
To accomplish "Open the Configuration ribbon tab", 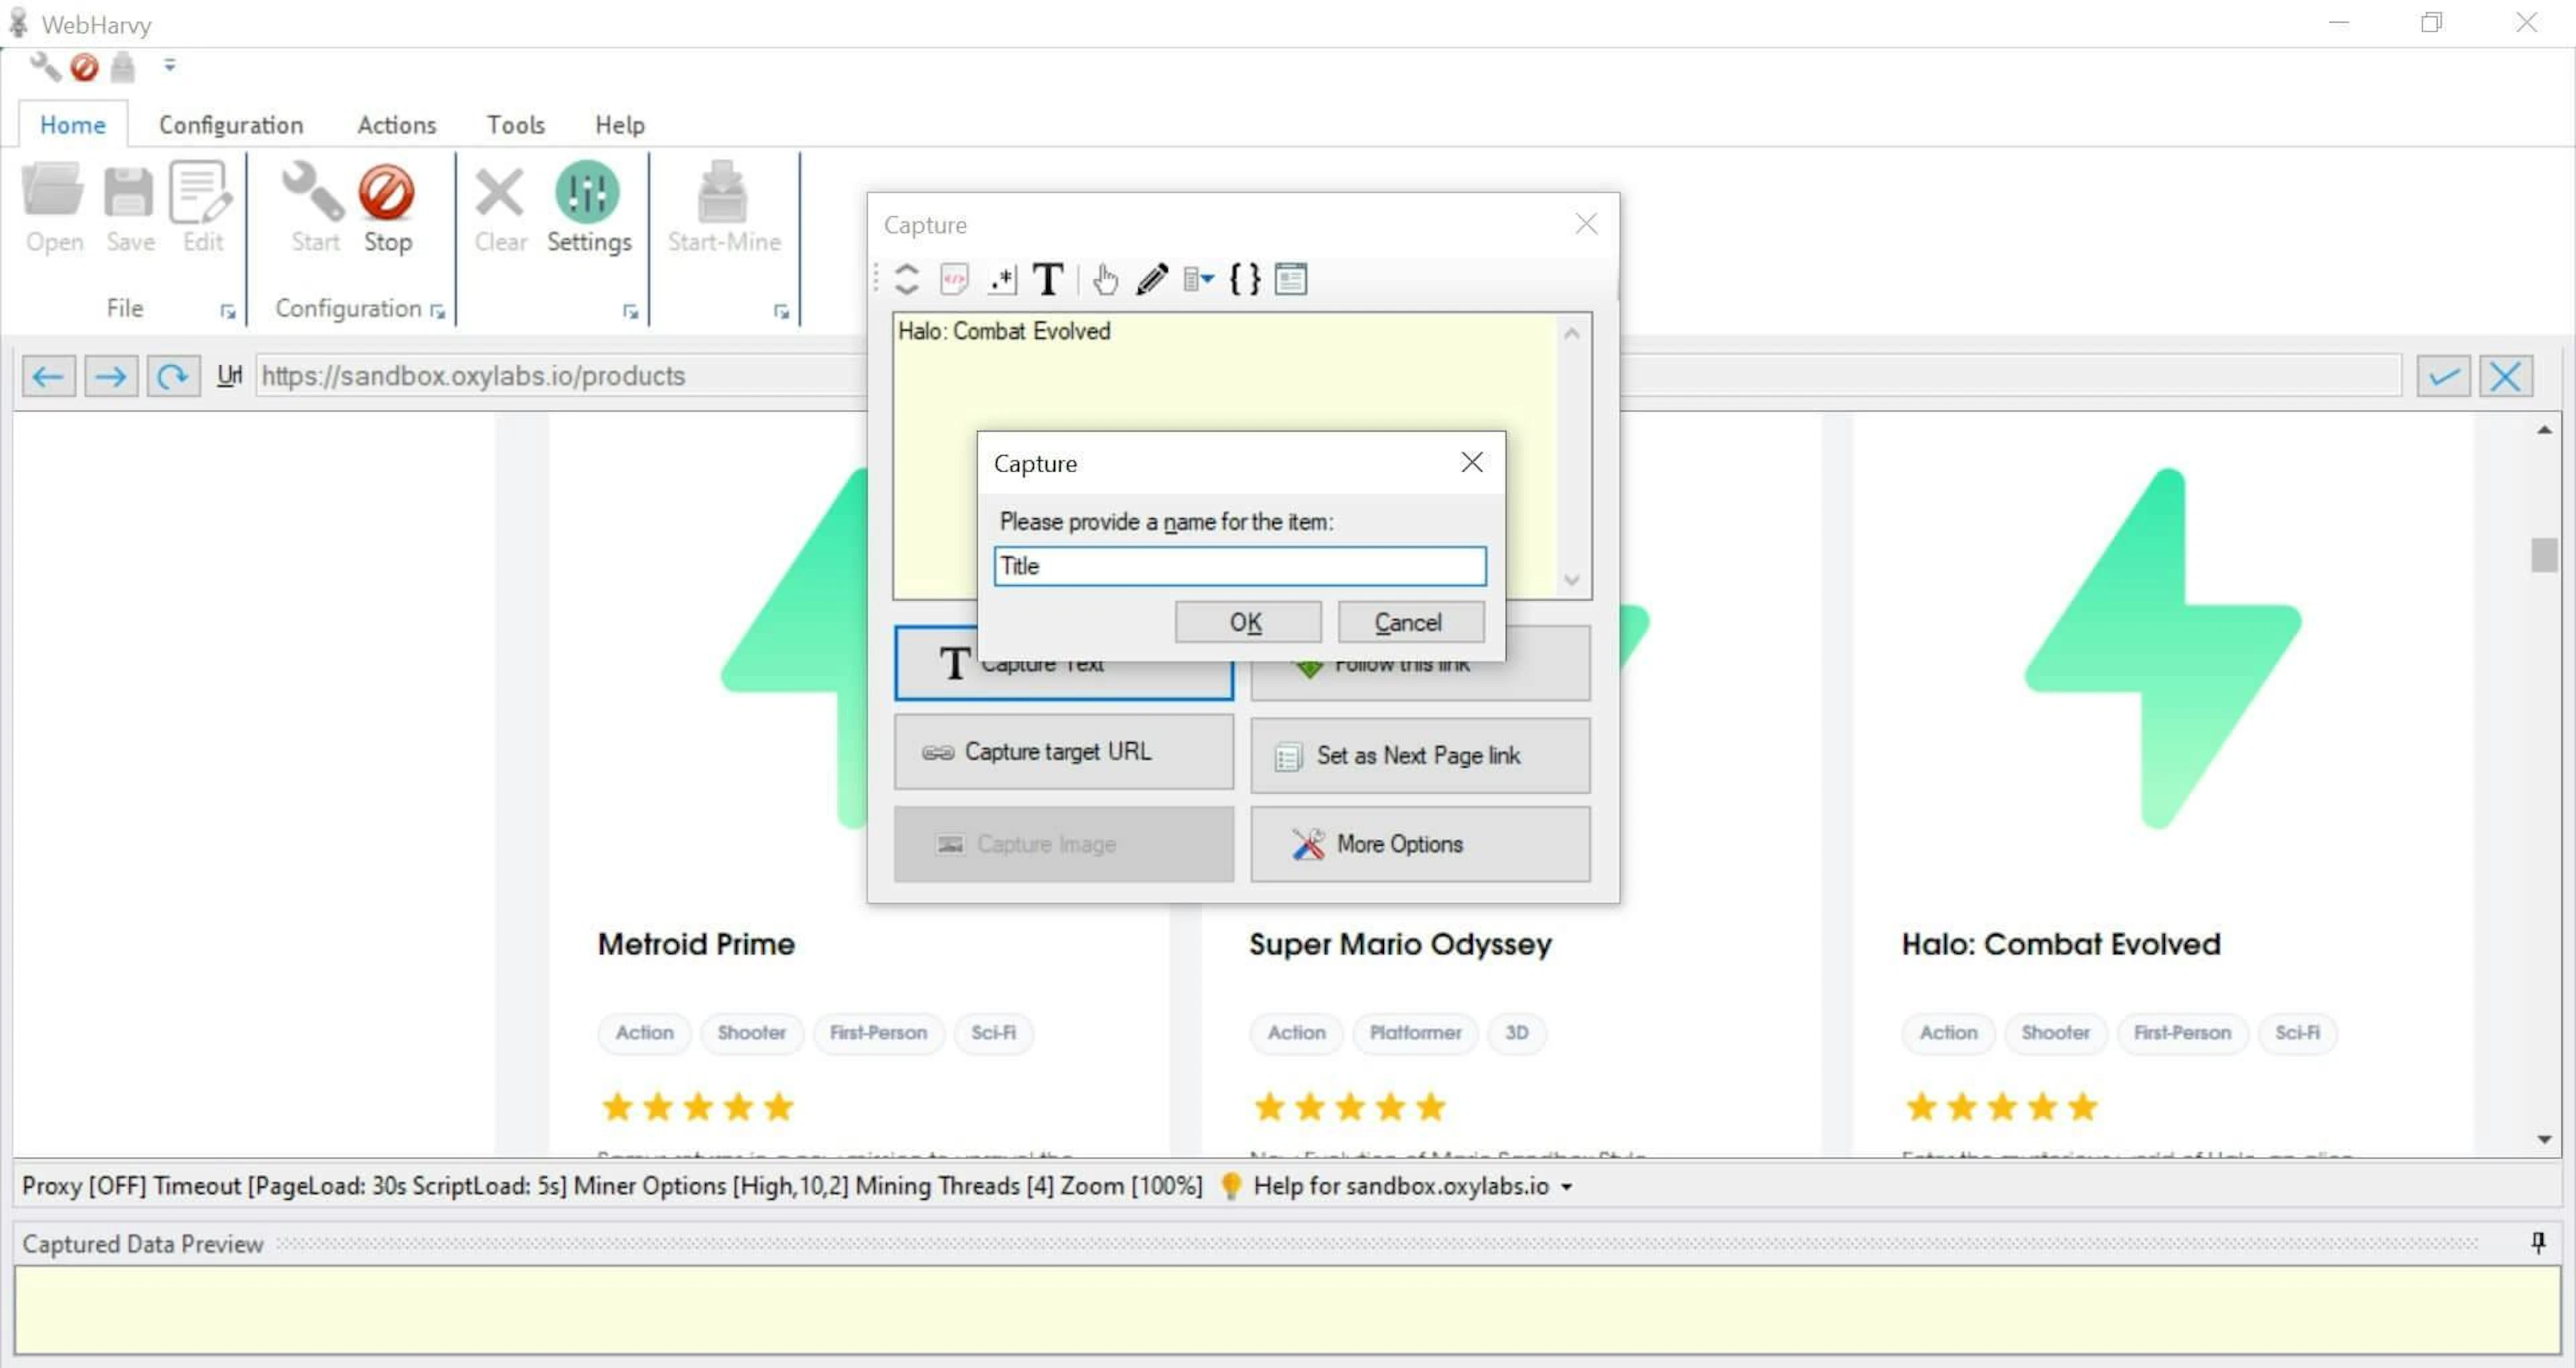I will pyautogui.click(x=231, y=125).
